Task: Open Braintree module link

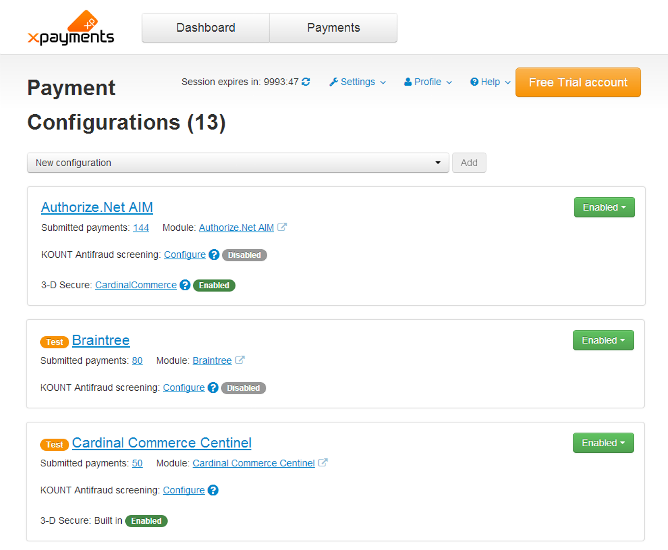Action: pos(212,361)
